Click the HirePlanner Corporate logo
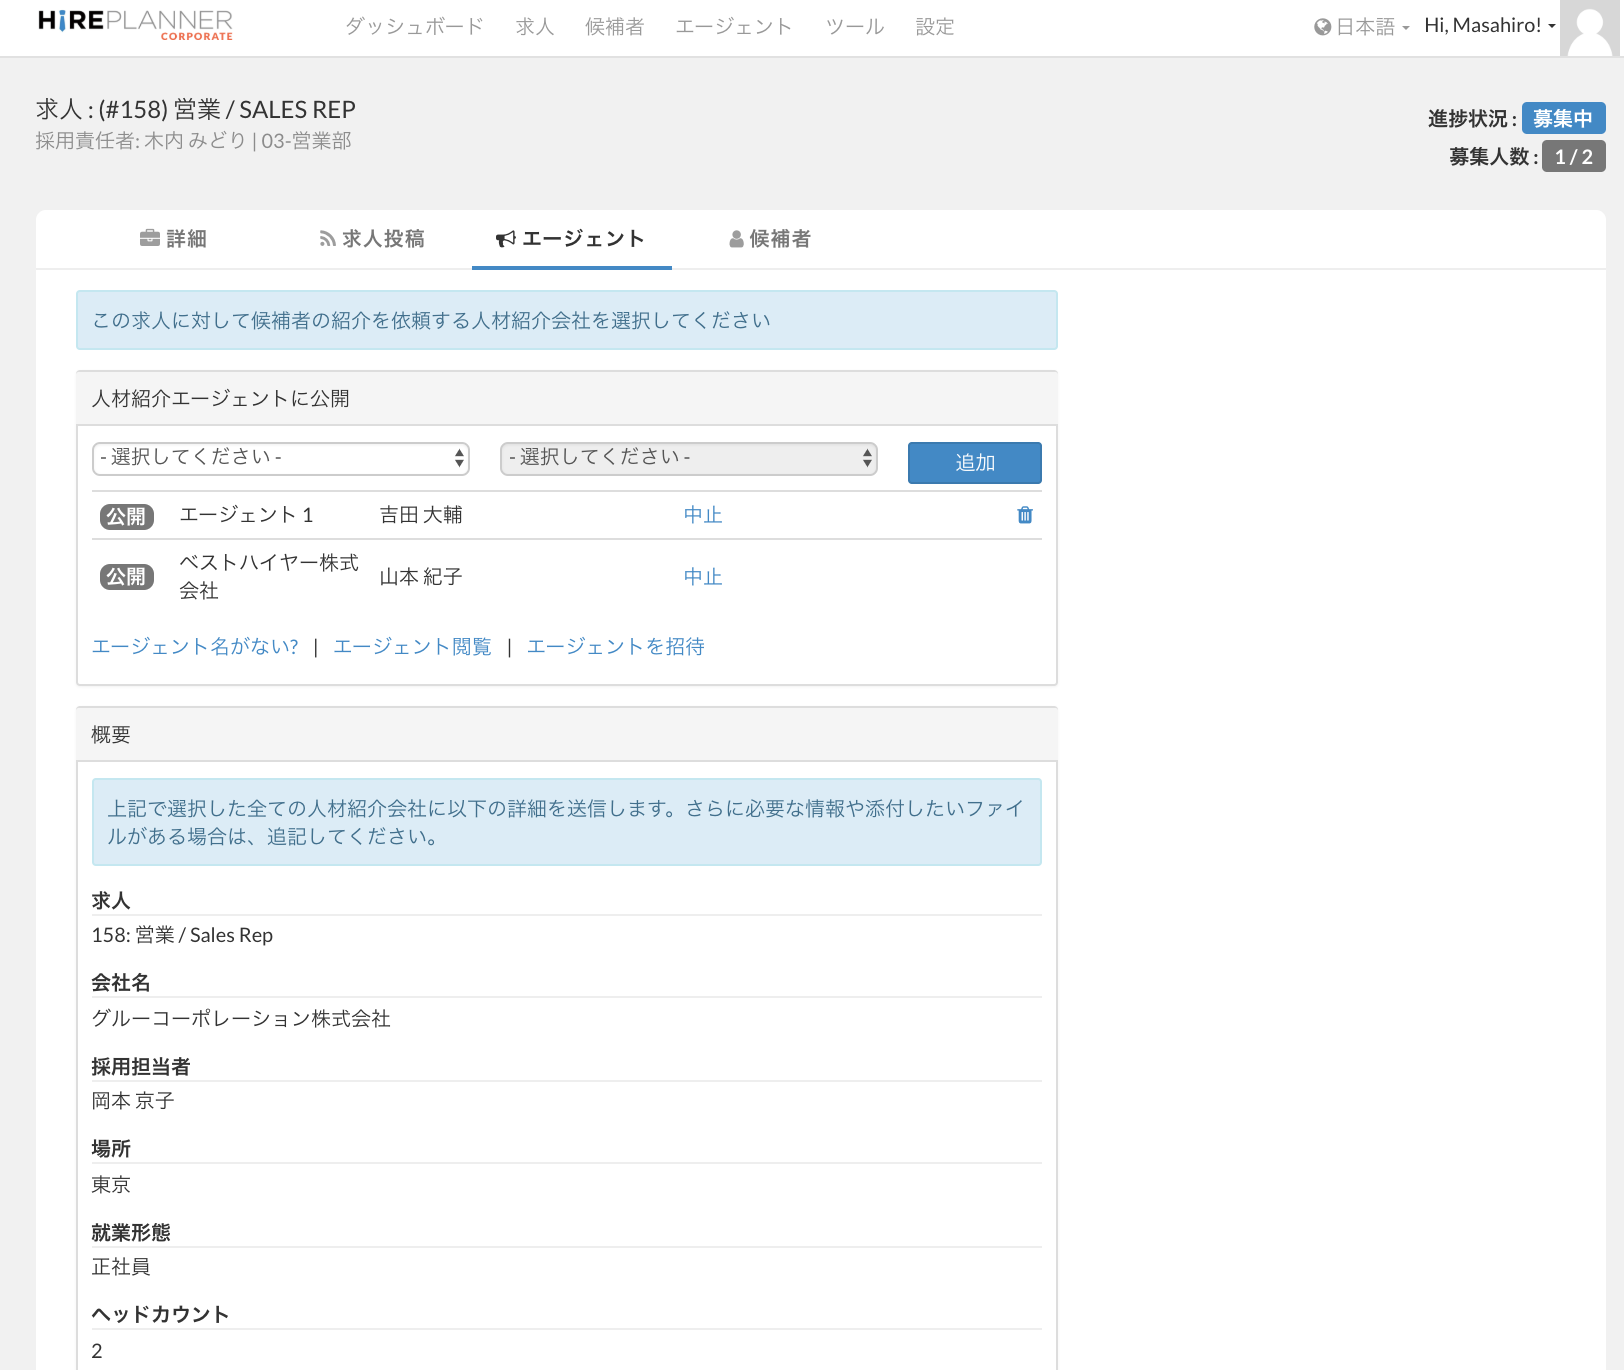 coord(135,25)
